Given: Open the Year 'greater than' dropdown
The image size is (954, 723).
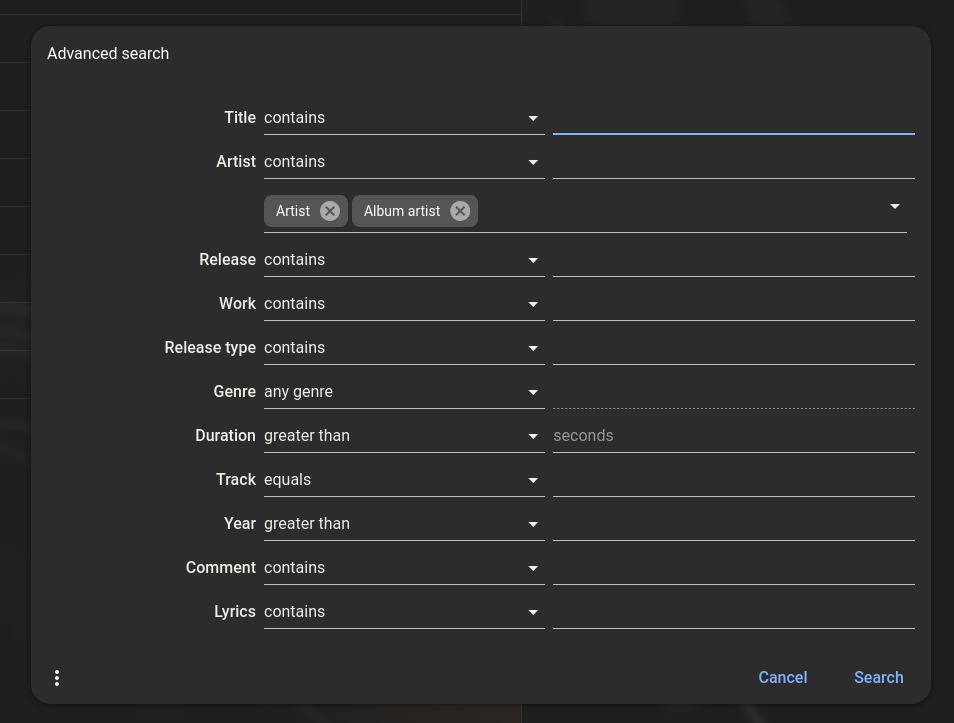Looking at the screenshot, I should [403, 524].
